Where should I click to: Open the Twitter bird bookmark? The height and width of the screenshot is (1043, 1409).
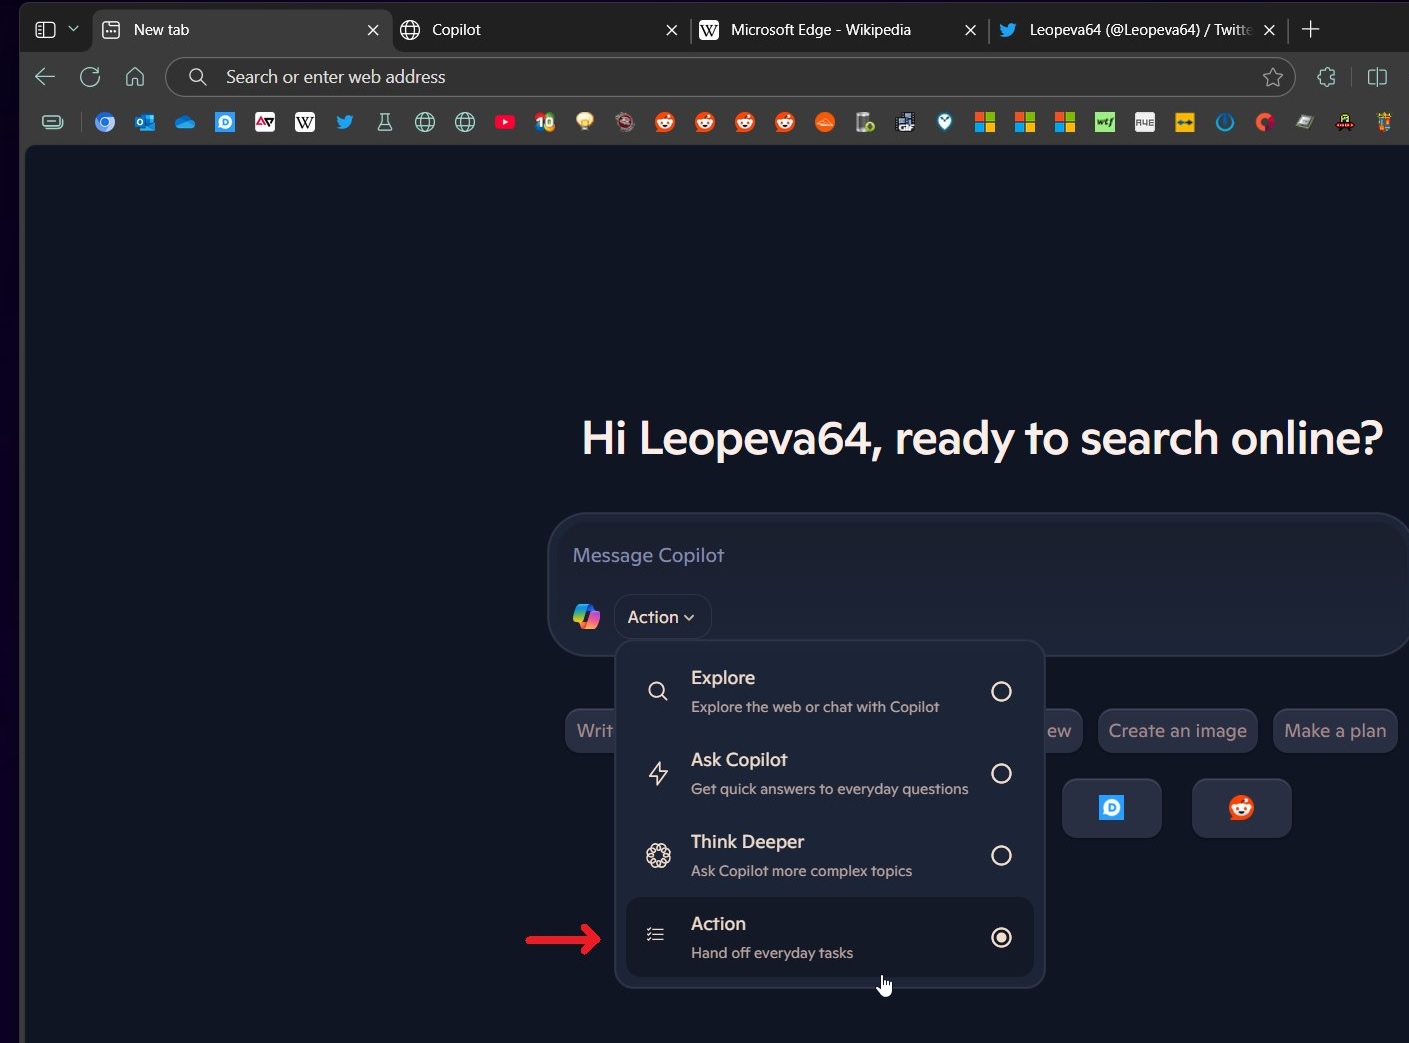(345, 122)
